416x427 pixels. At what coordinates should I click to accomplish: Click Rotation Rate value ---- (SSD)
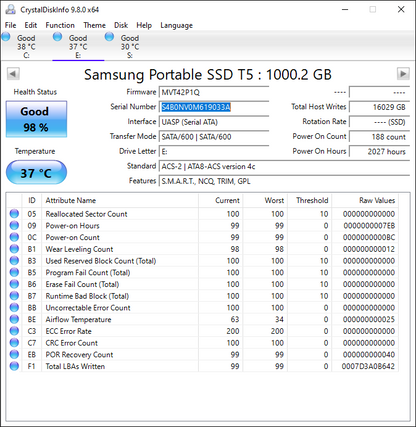(379, 122)
